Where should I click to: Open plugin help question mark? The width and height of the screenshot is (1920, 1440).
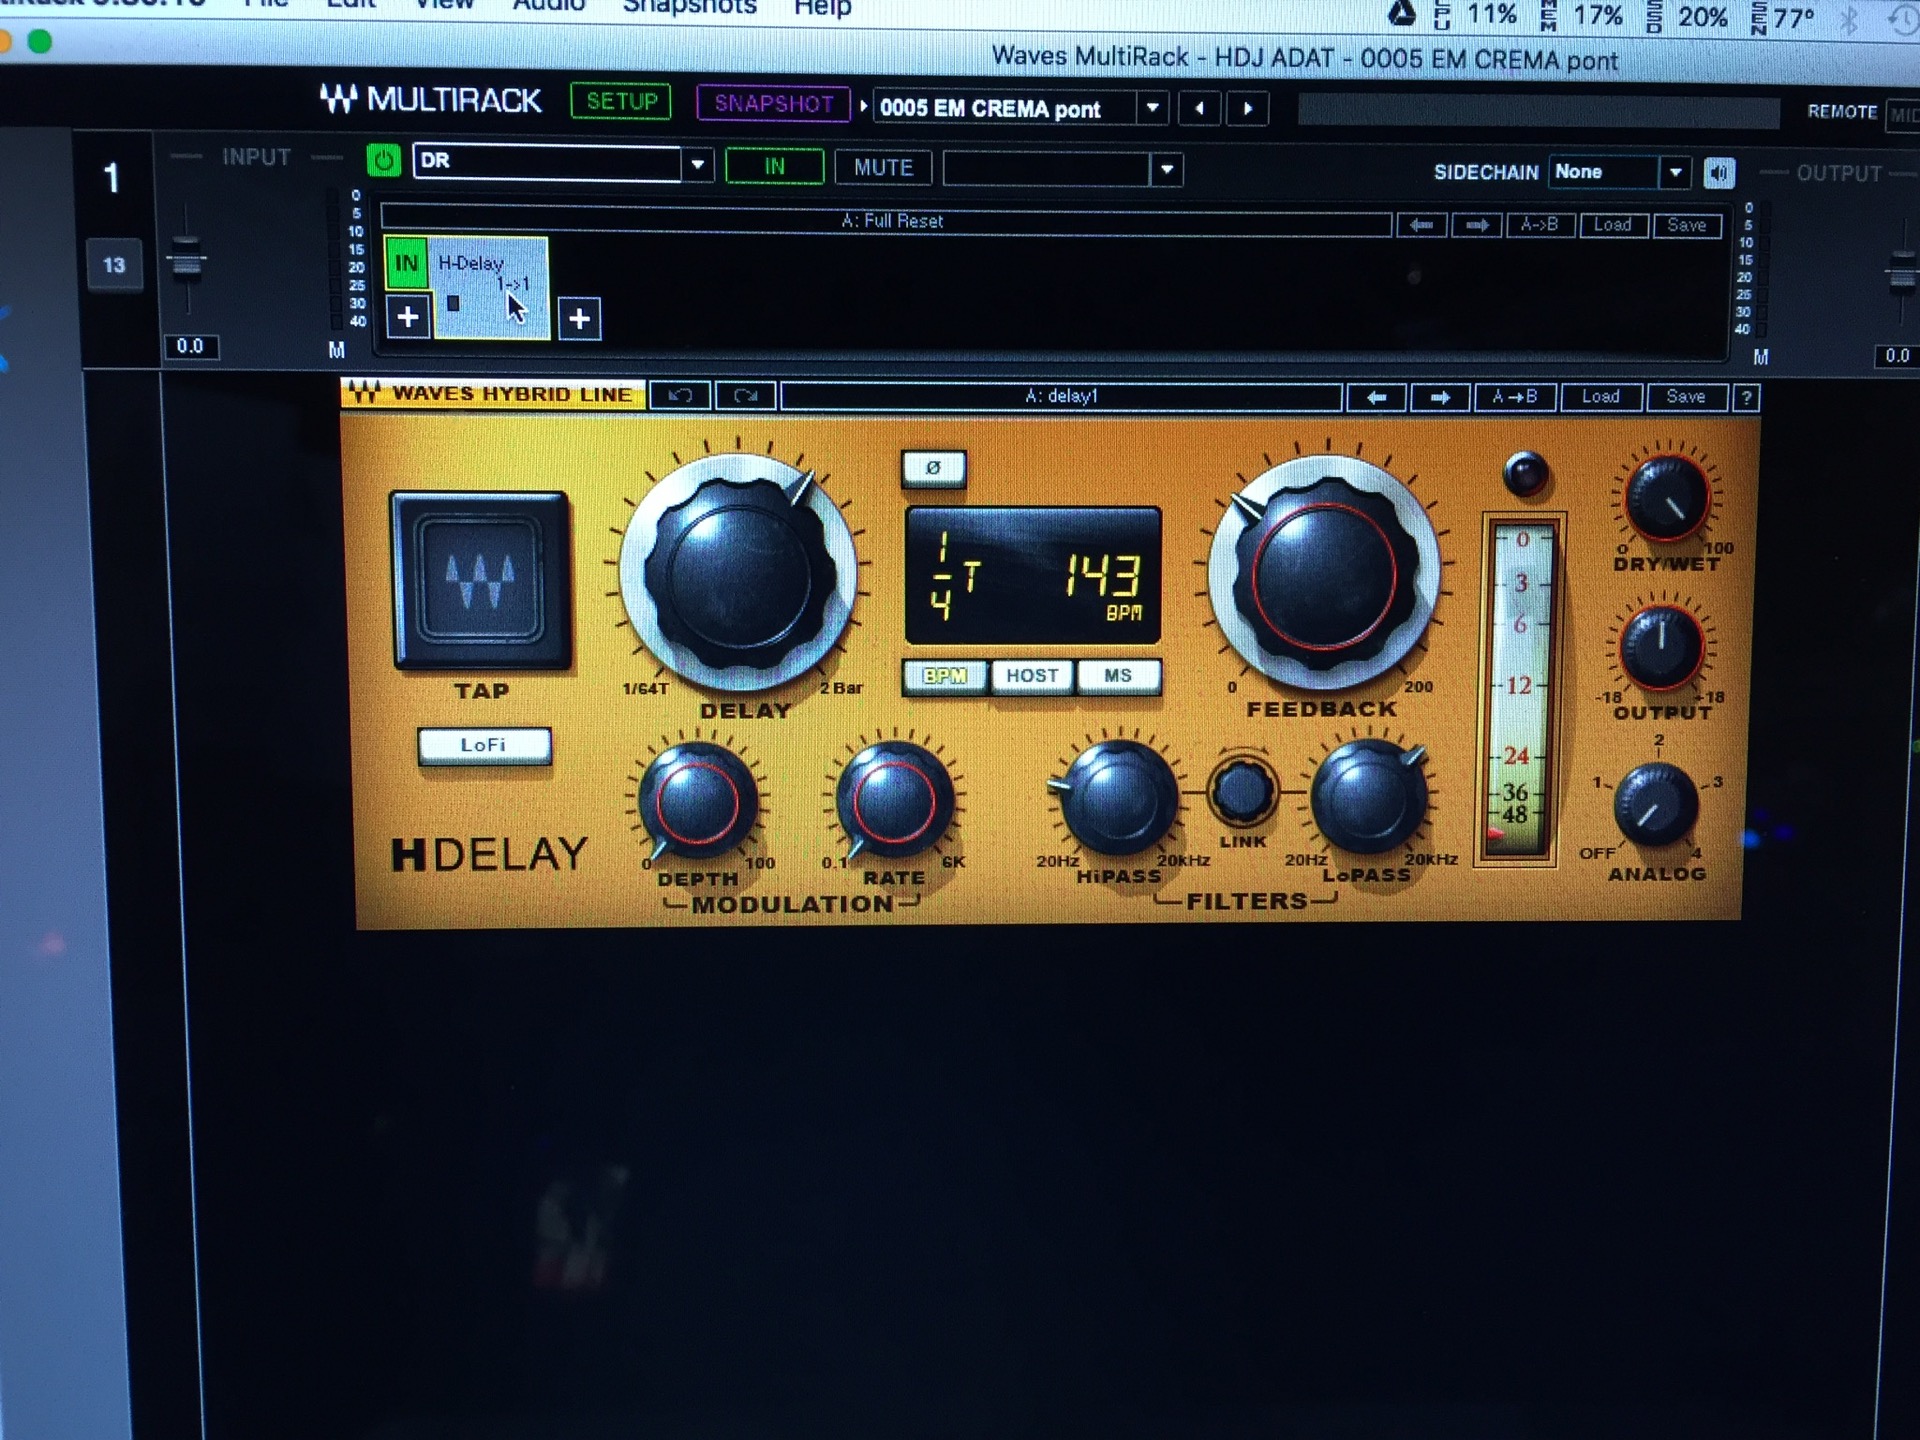click(x=1746, y=398)
